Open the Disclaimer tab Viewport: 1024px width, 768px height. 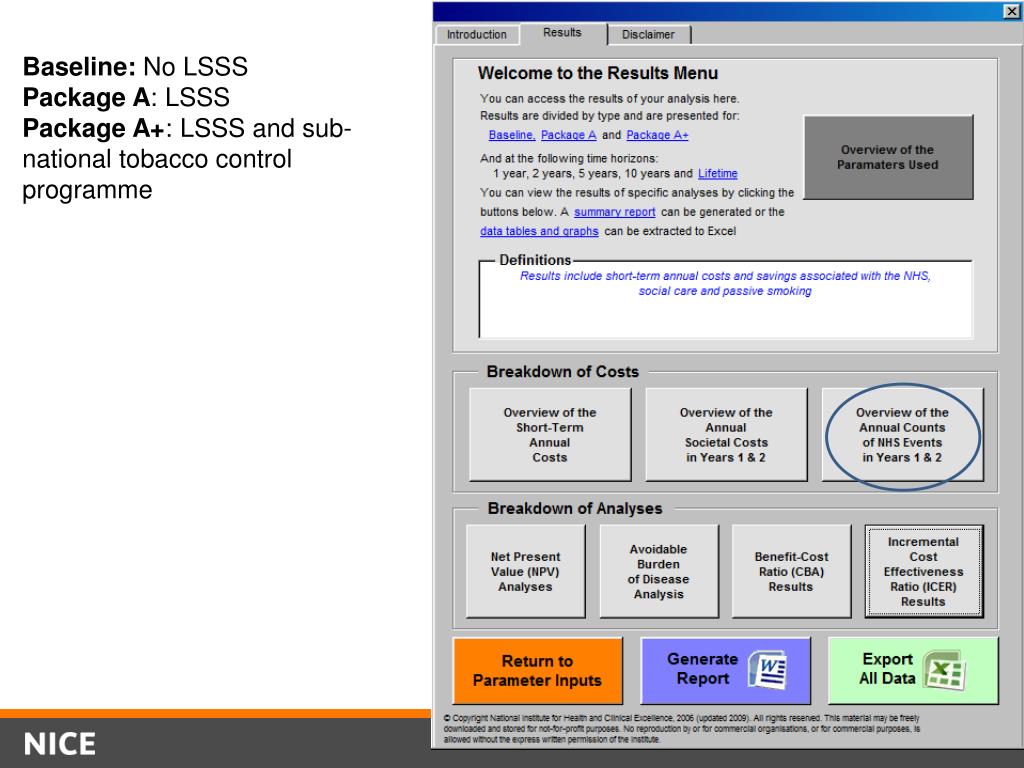click(648, 35)
